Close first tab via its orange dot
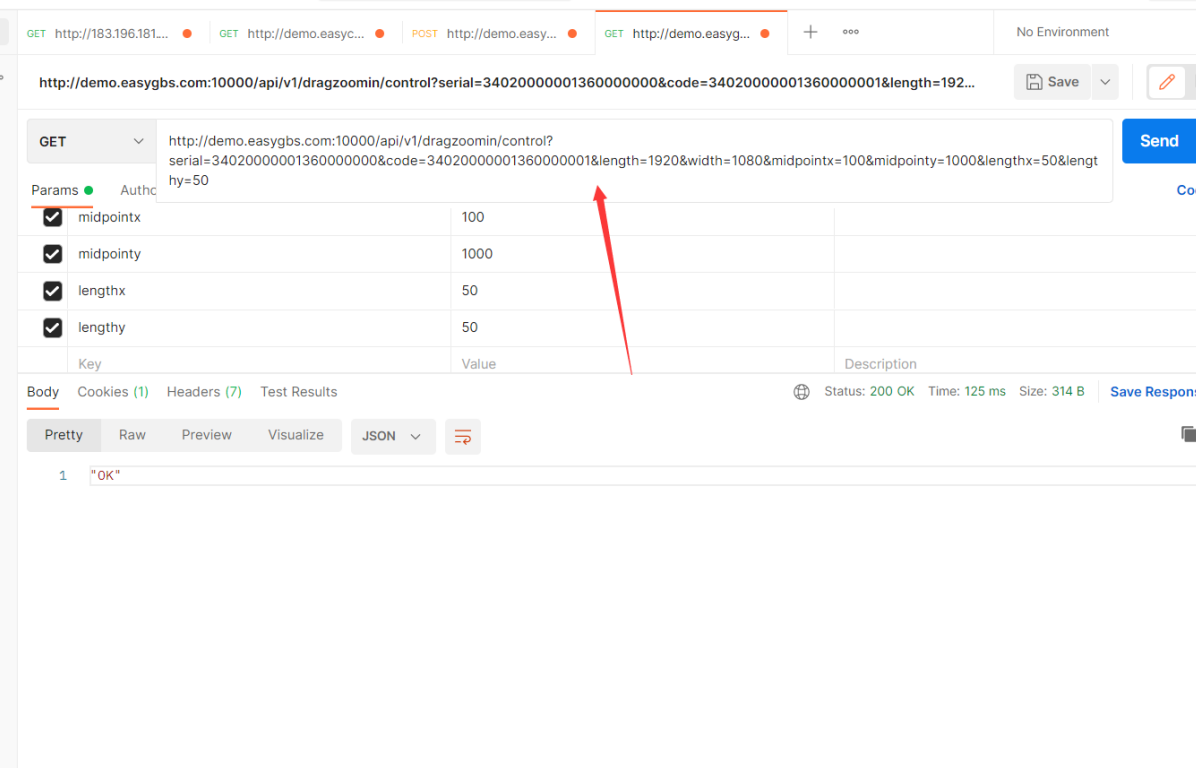This screenshot has height=768, width=1196. (187, 34)
